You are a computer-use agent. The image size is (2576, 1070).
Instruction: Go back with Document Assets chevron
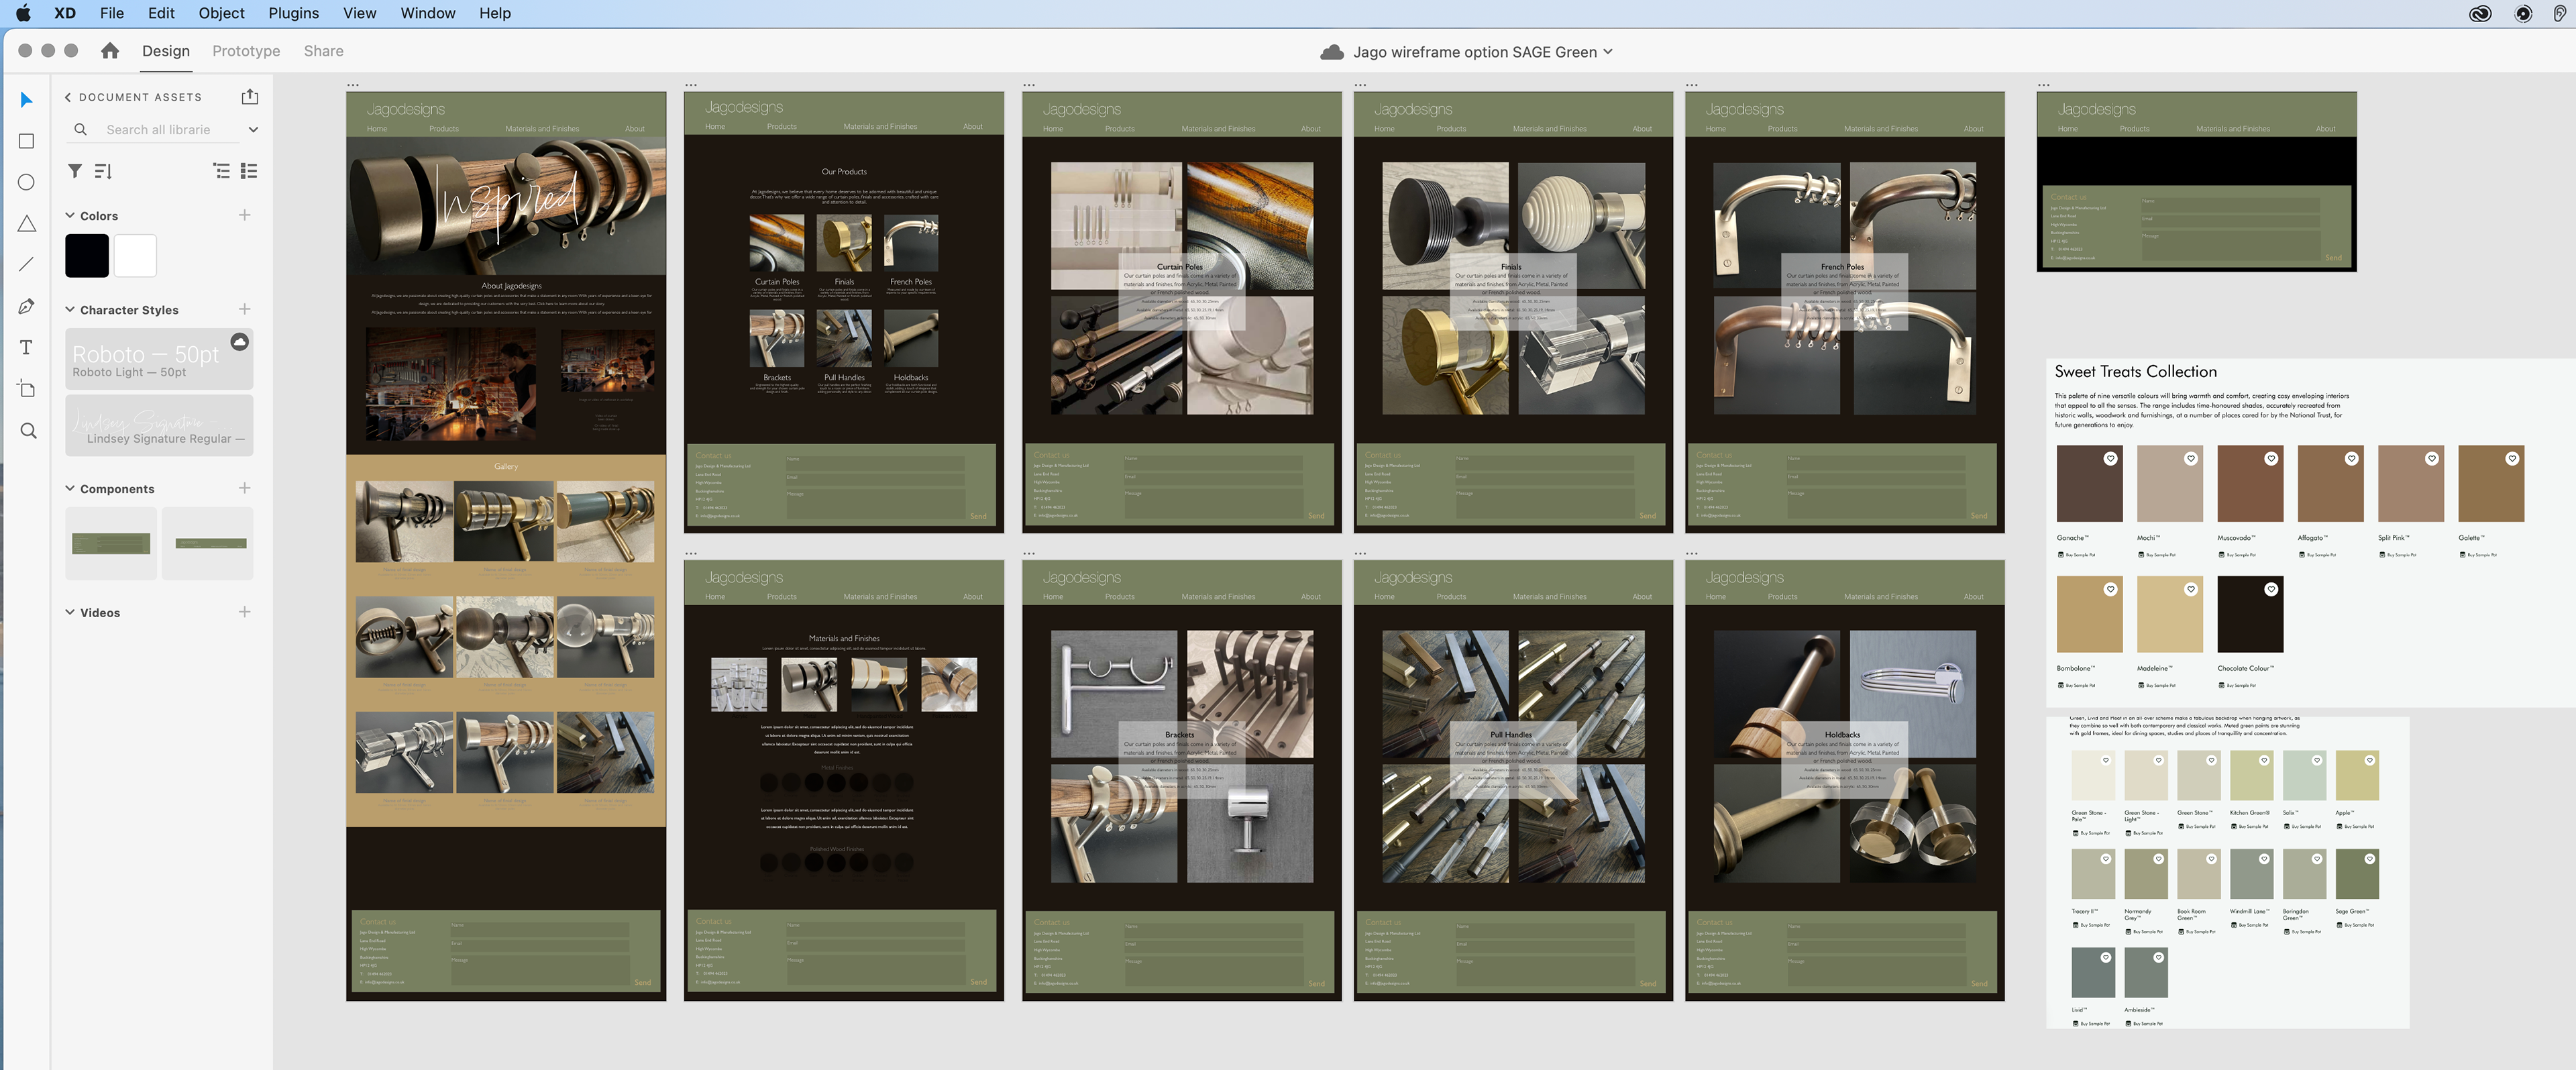tap(67, 97)
